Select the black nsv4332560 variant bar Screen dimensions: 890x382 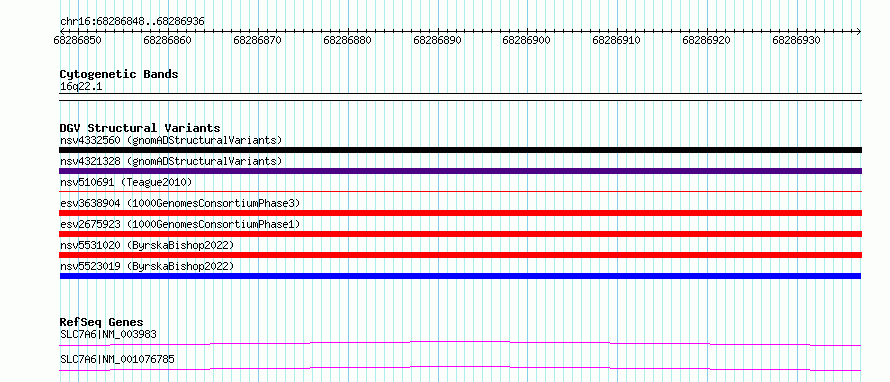point(460,150)
